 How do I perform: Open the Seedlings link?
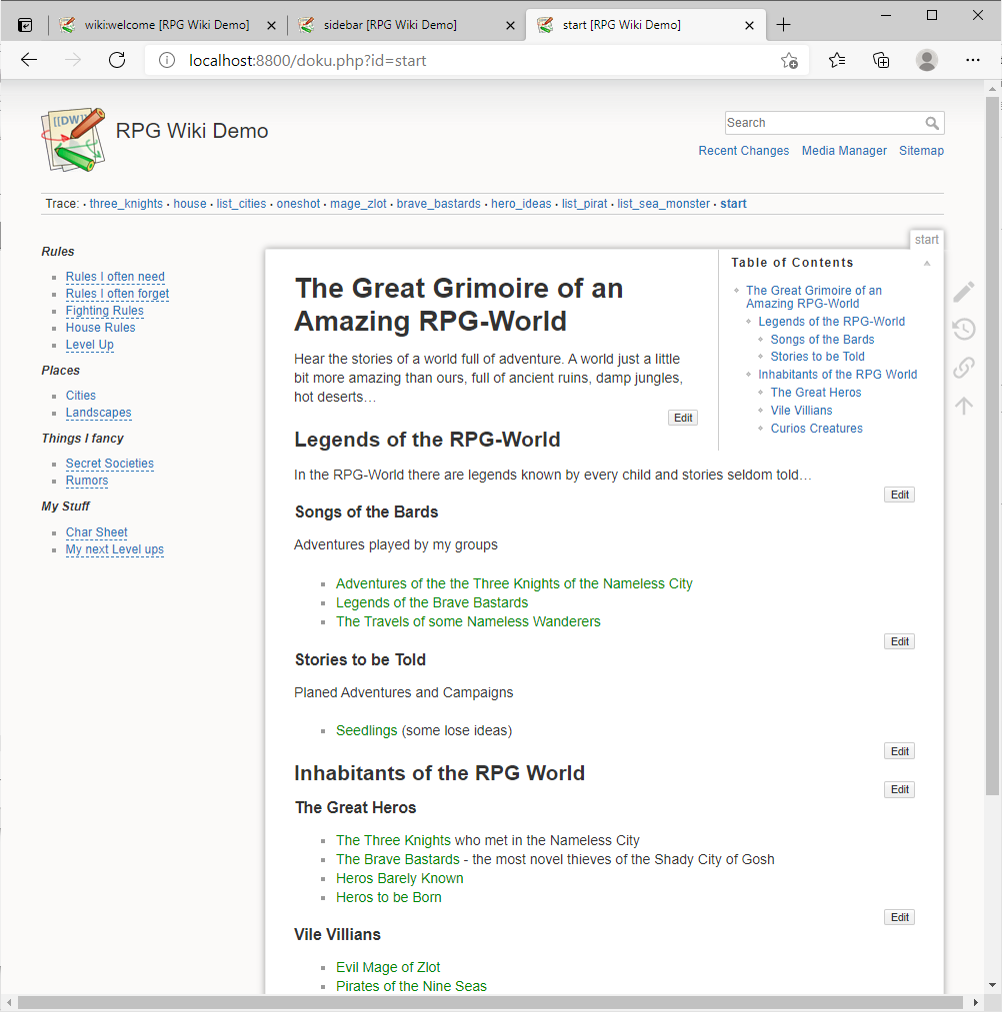coord(366,731)
